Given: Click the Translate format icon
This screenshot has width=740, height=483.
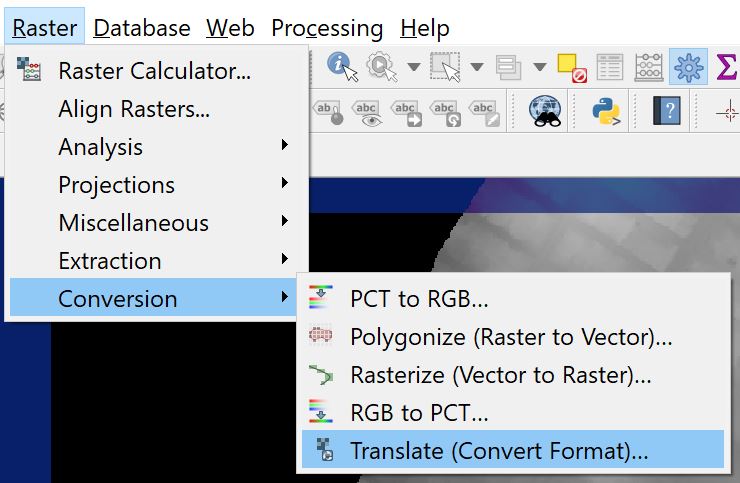Looking at the screenshot, I should click(x=325, y=449).
